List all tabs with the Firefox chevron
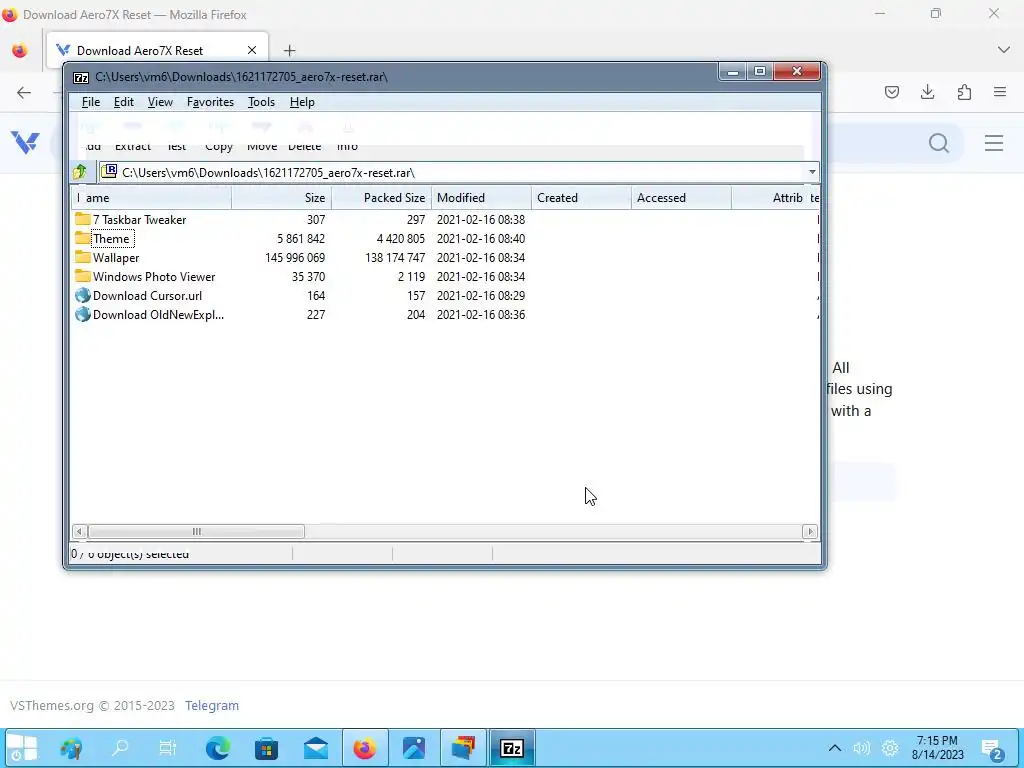This screenshot has width=1024, height=768. (x=1004, y=50)
